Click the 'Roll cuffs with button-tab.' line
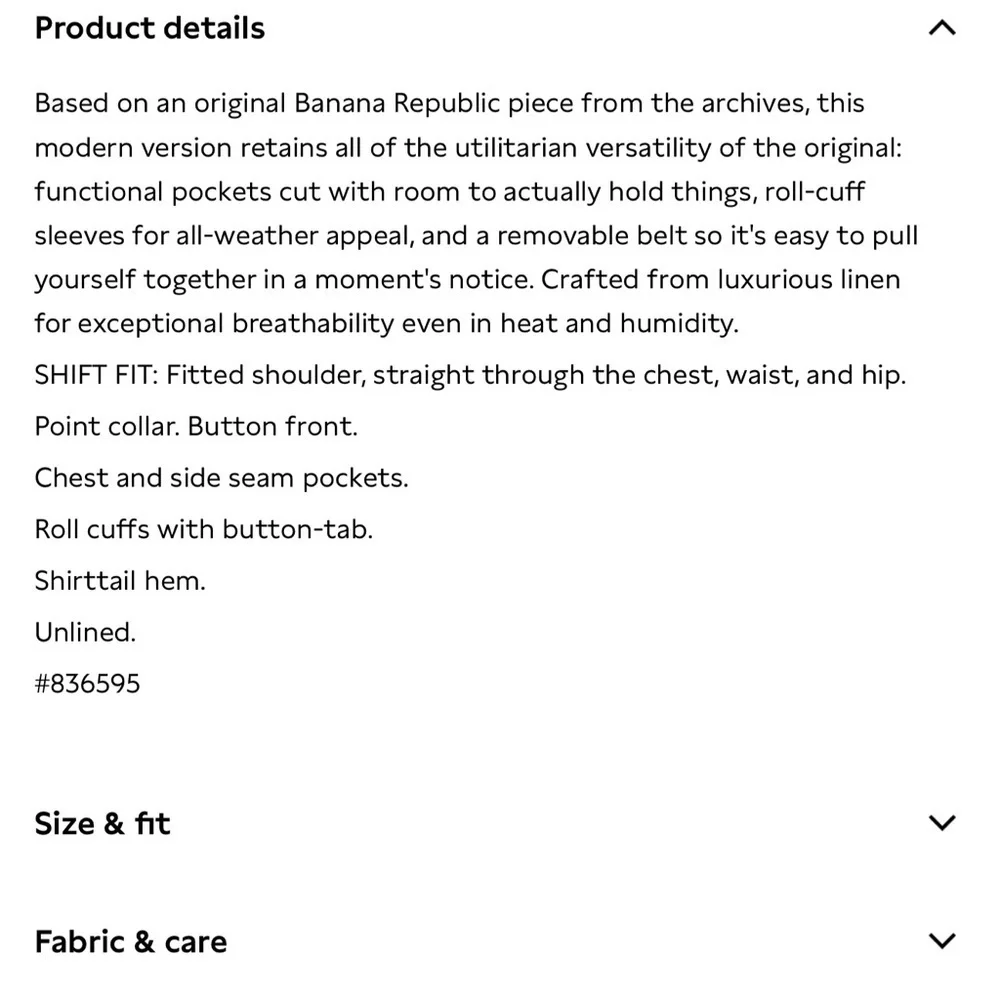 coord(203,529)
